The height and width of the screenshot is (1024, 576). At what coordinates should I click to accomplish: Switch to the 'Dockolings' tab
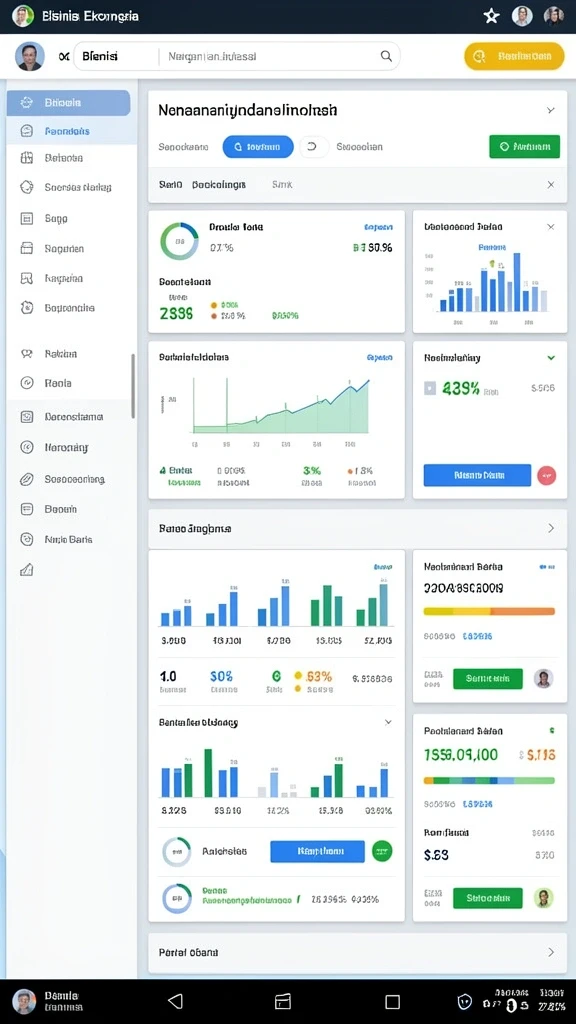click(219, 185)
